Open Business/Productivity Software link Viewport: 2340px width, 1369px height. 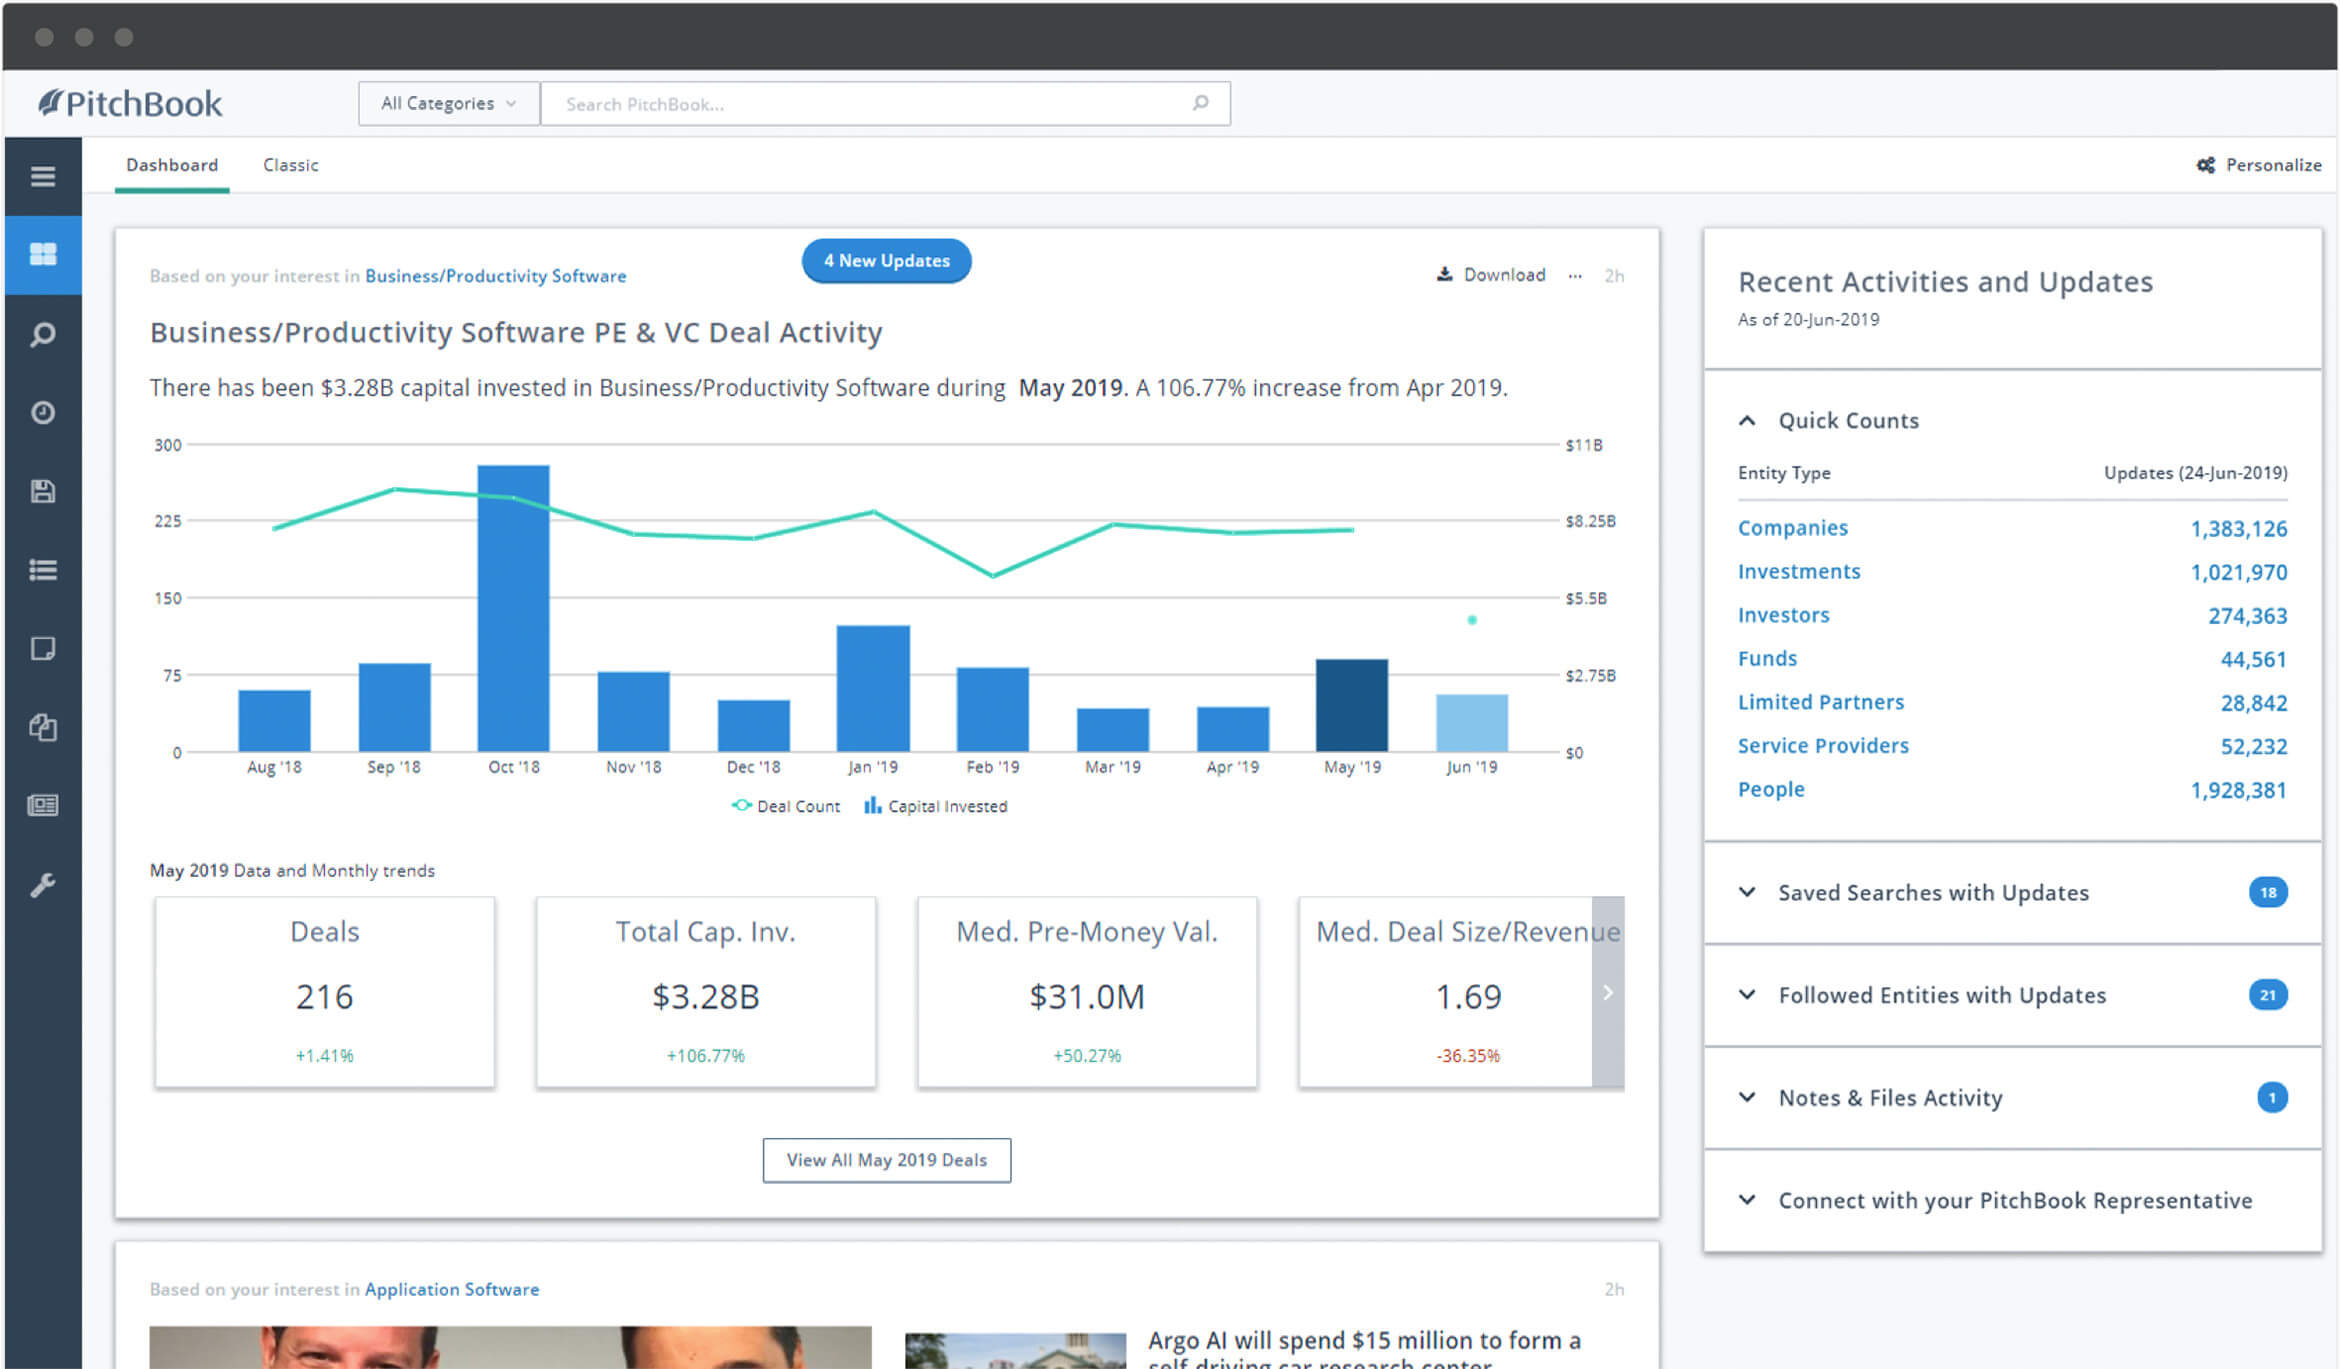[x=495, y=276]
